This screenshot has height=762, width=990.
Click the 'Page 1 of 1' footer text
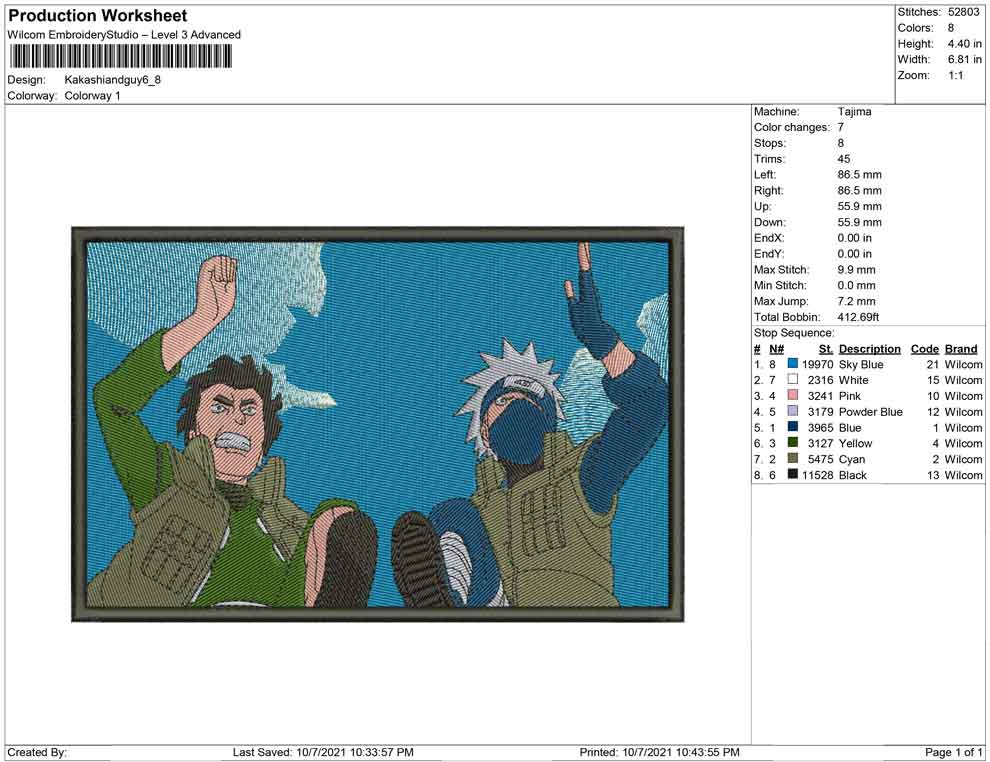pos(953,752)
